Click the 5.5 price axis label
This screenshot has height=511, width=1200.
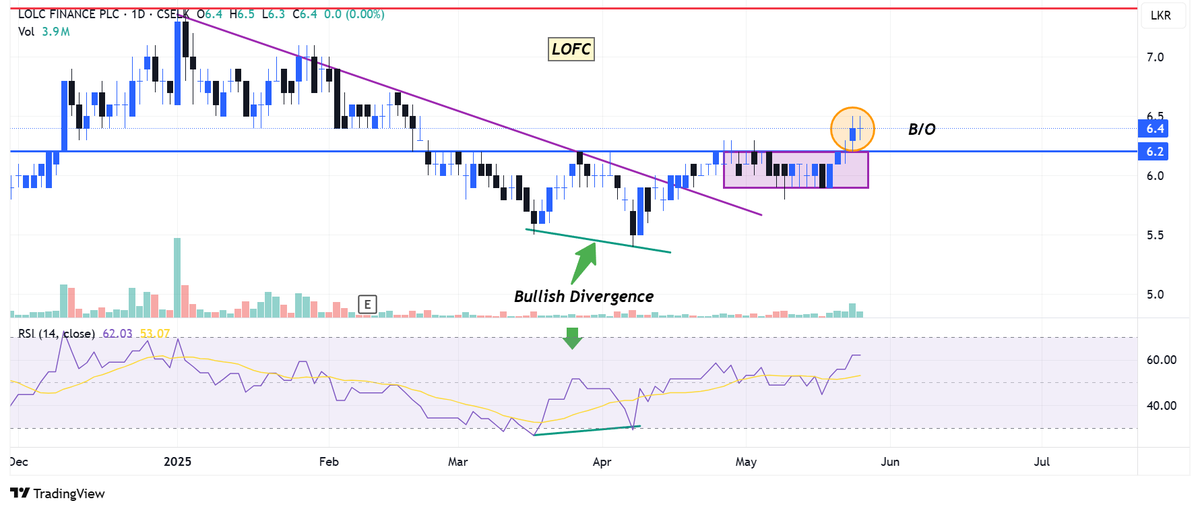1155,235
